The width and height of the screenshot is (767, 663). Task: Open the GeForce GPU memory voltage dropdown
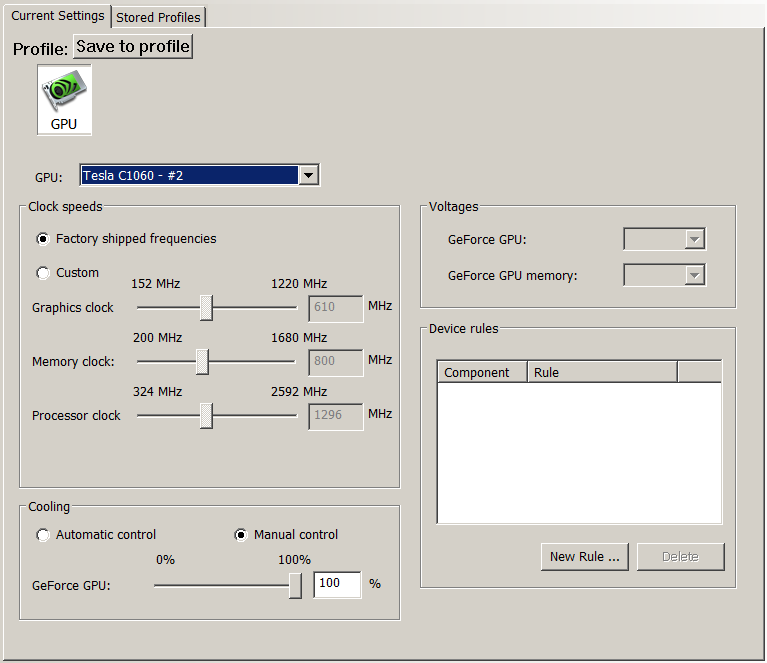pyautogui.click(x=664, y=275)
